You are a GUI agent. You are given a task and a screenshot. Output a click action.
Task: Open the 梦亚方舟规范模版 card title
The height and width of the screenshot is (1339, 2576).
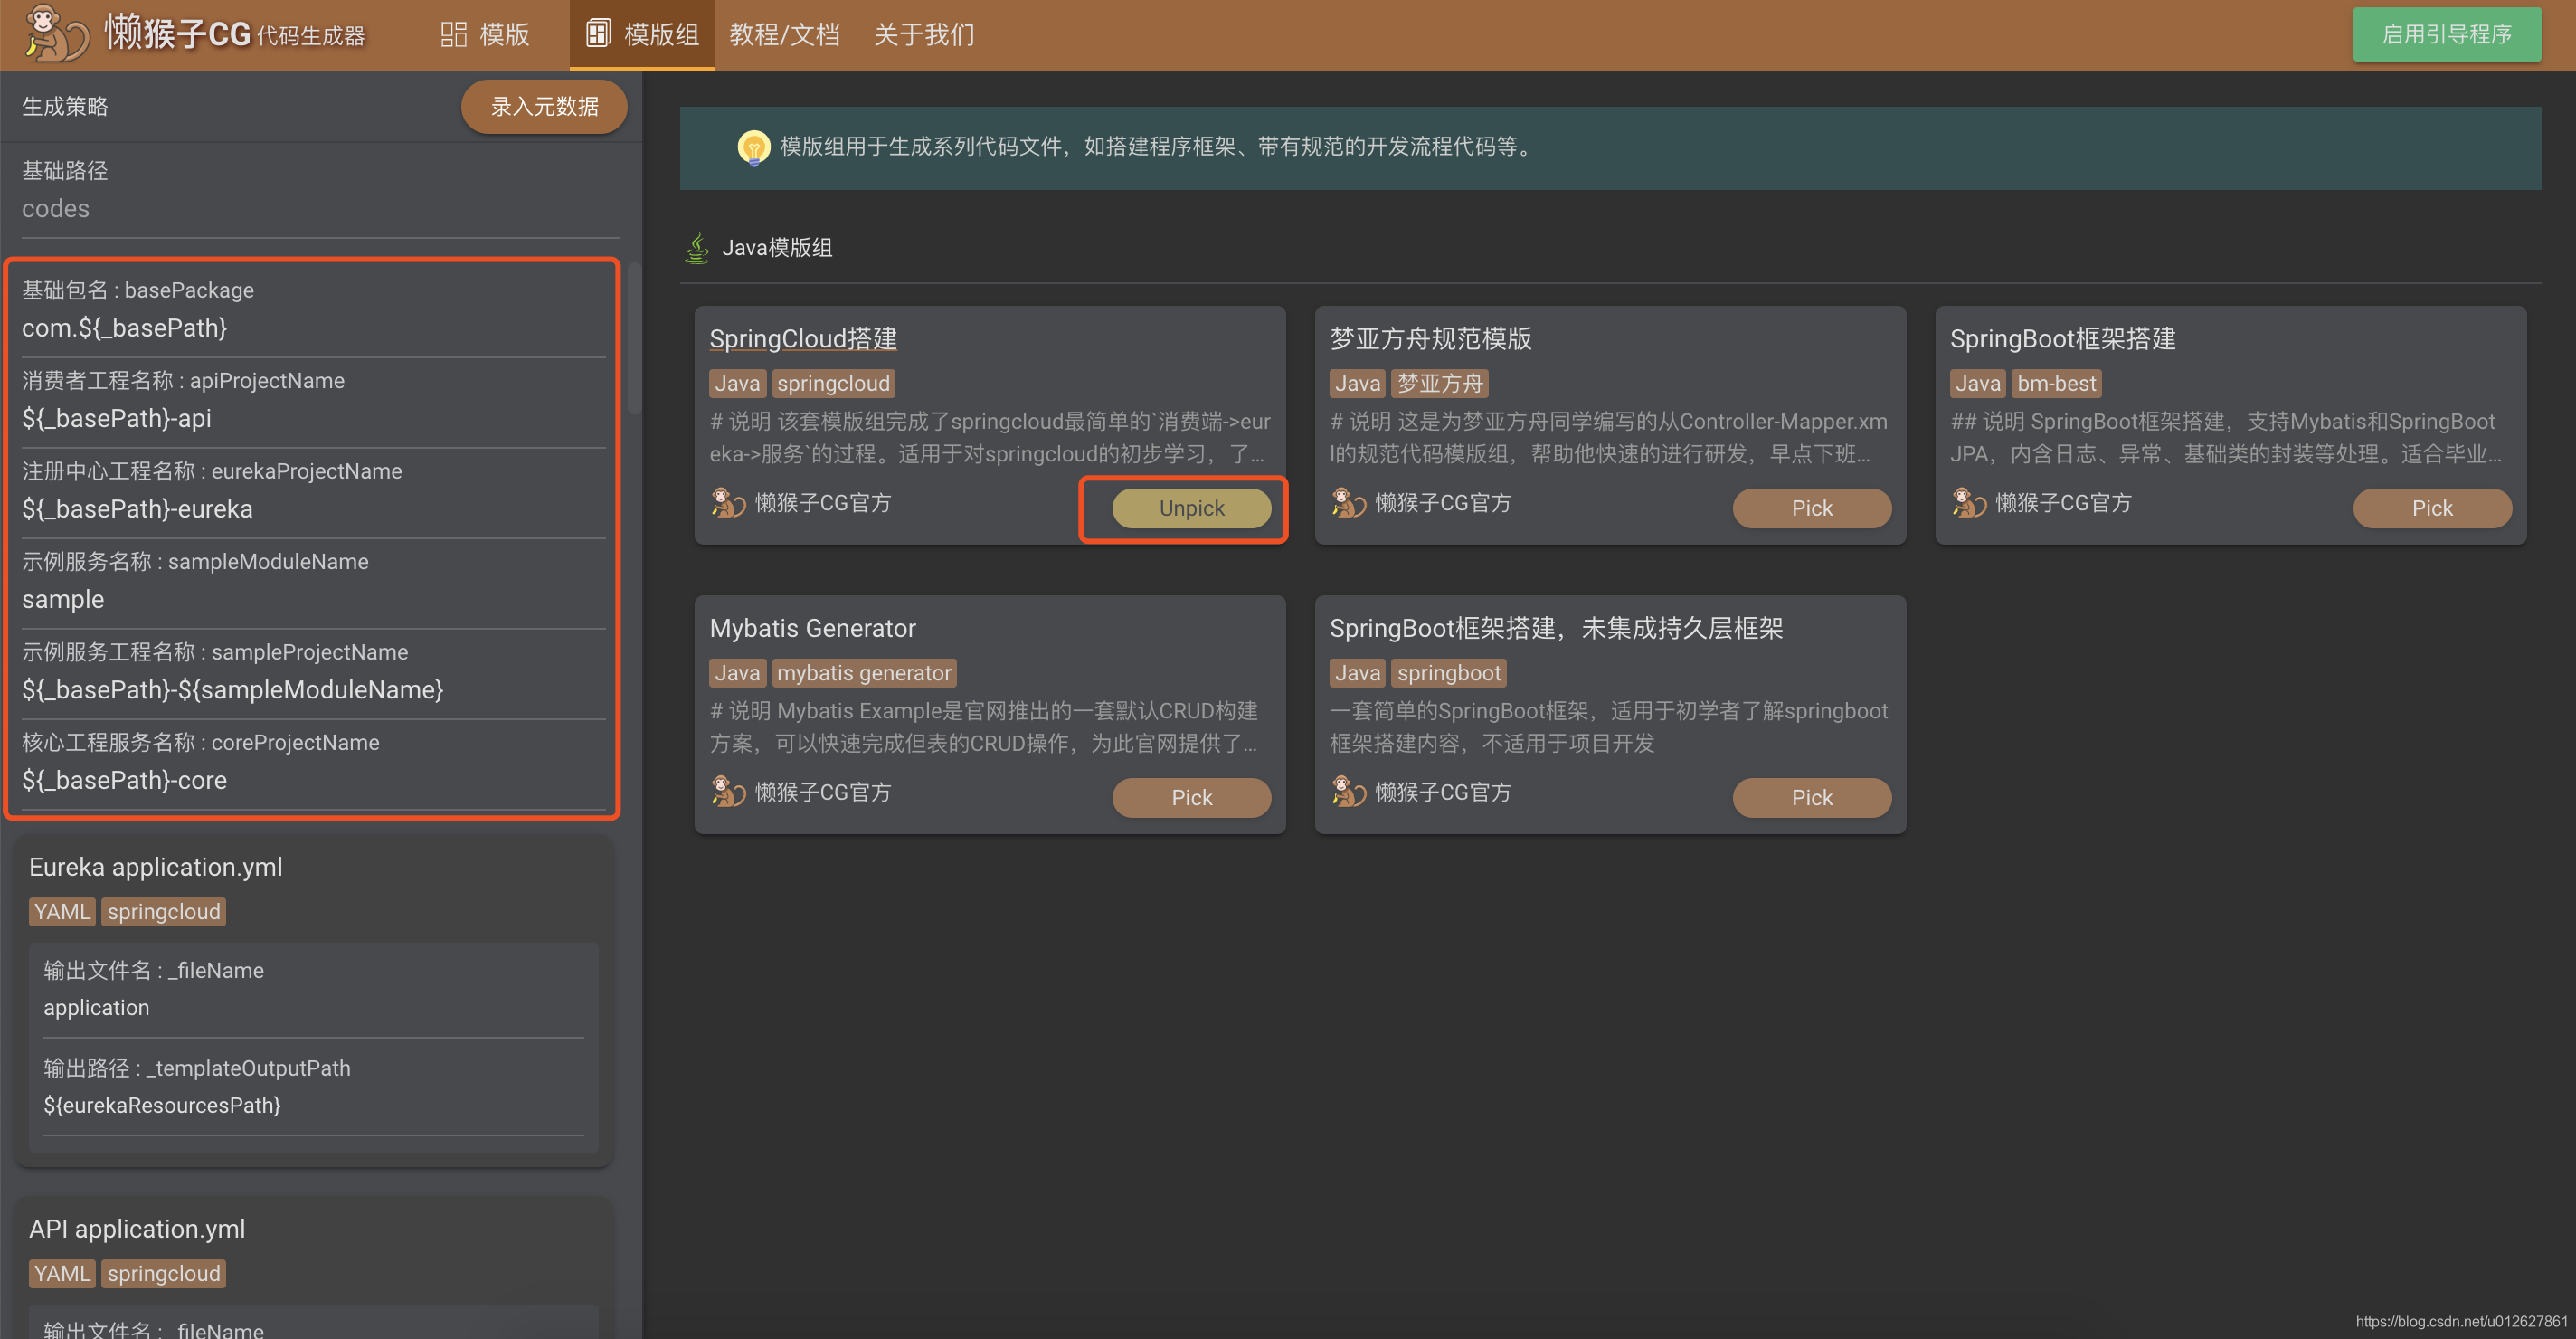(x=1430, y=339)
